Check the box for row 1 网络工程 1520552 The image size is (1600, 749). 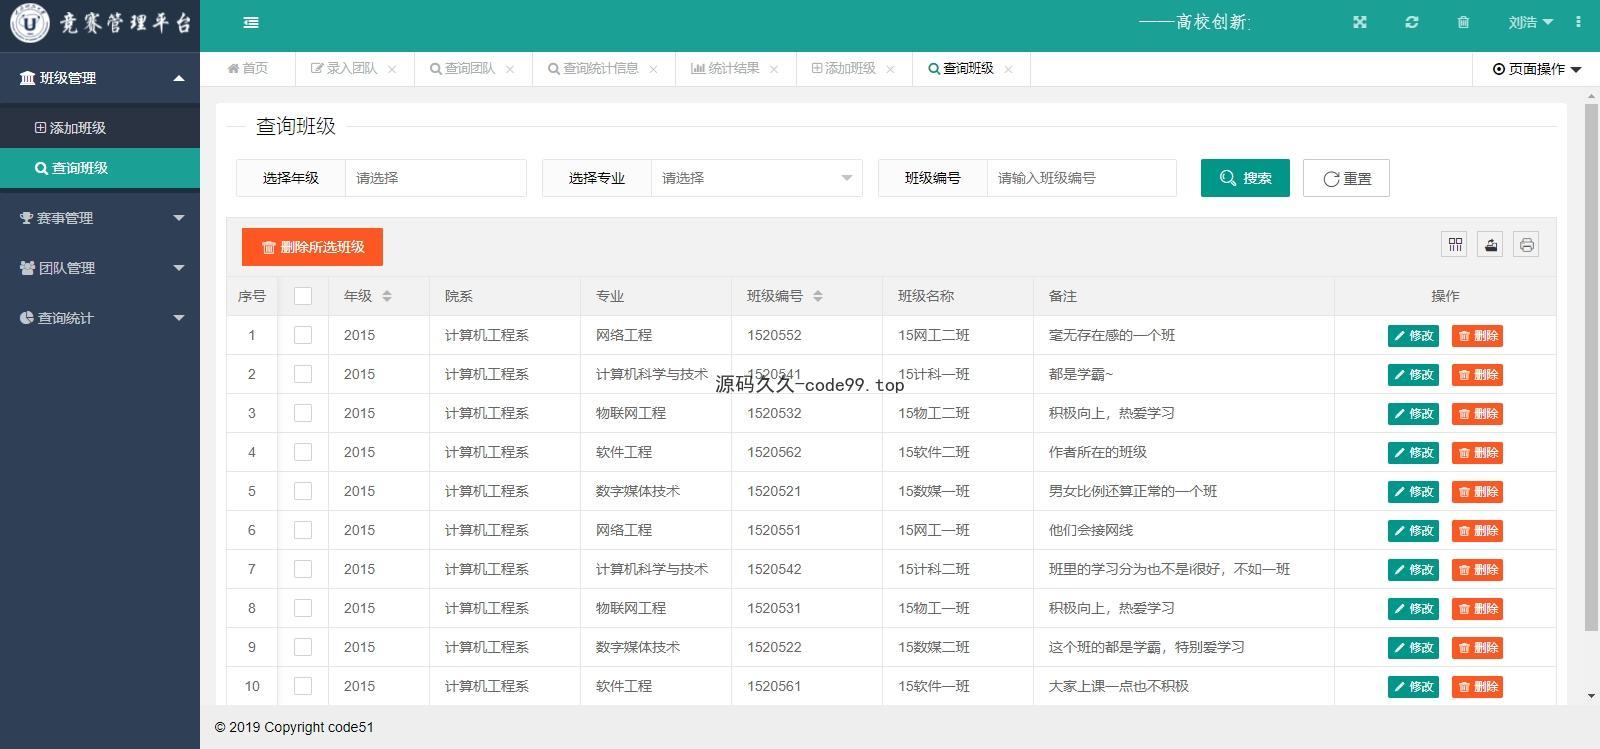303,335
